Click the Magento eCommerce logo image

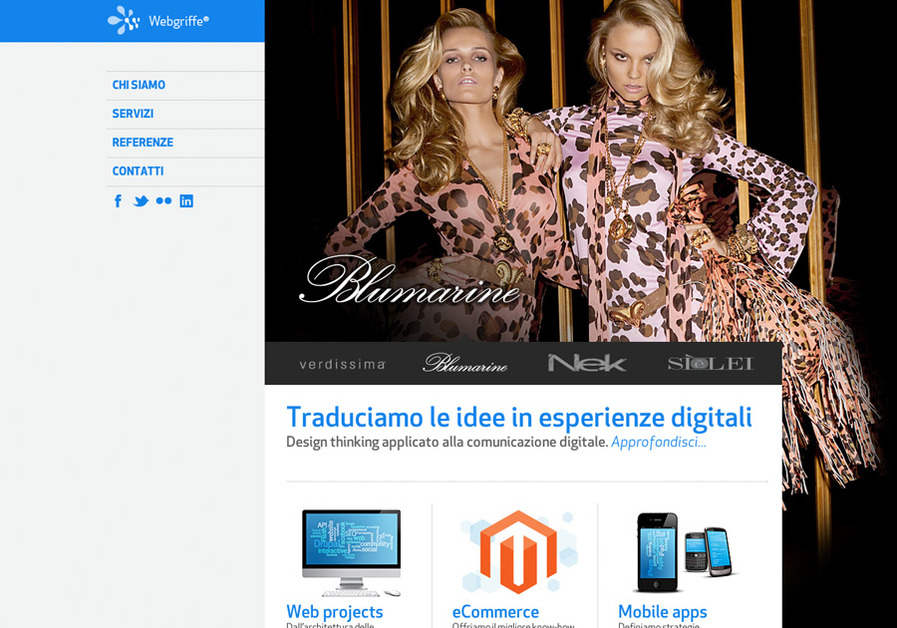pos(518,551)
